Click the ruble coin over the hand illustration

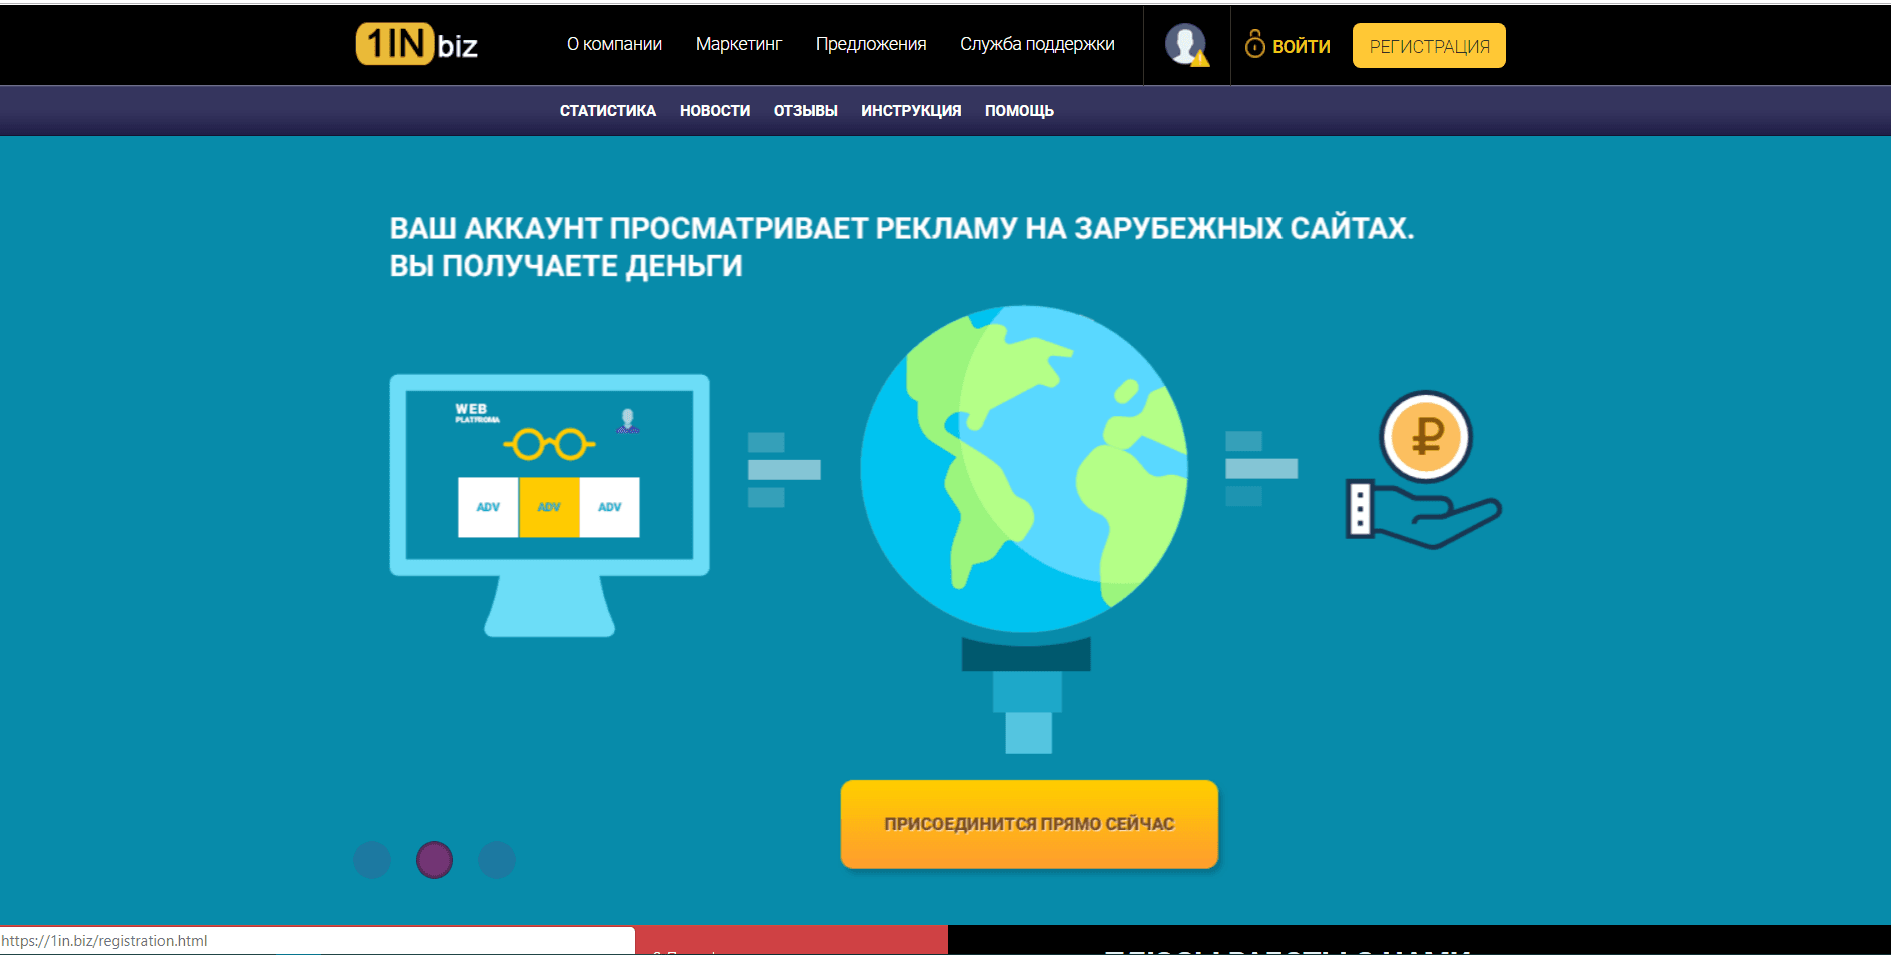(x=1424, y=436)
